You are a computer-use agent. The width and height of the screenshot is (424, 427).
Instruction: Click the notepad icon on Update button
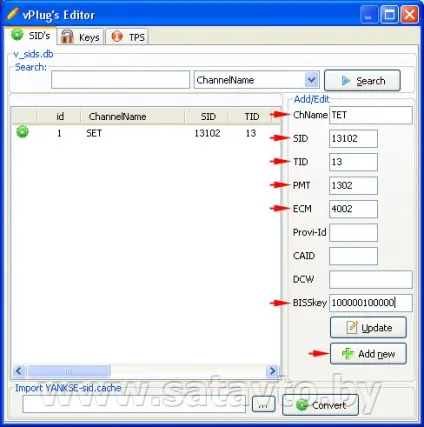(x=352, y=327)
